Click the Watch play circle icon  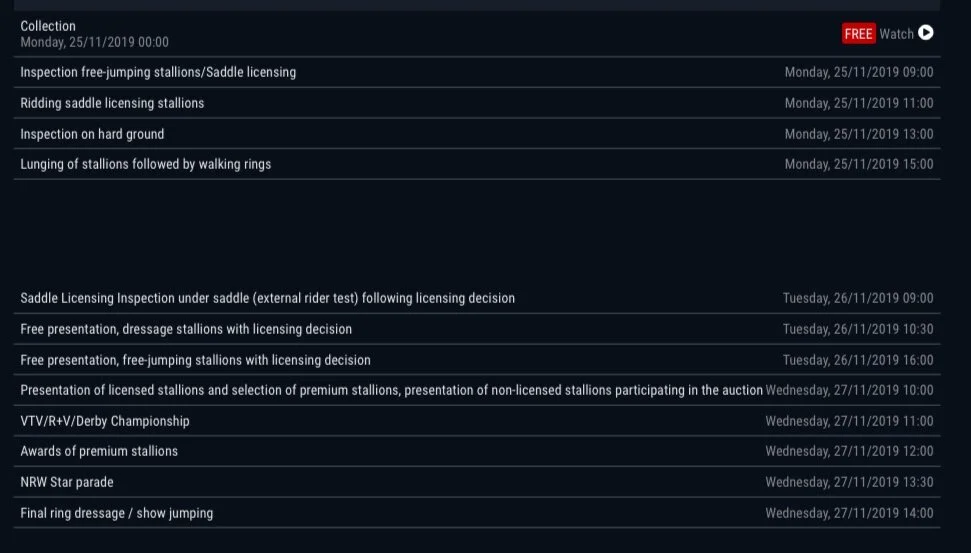[925, 33]
